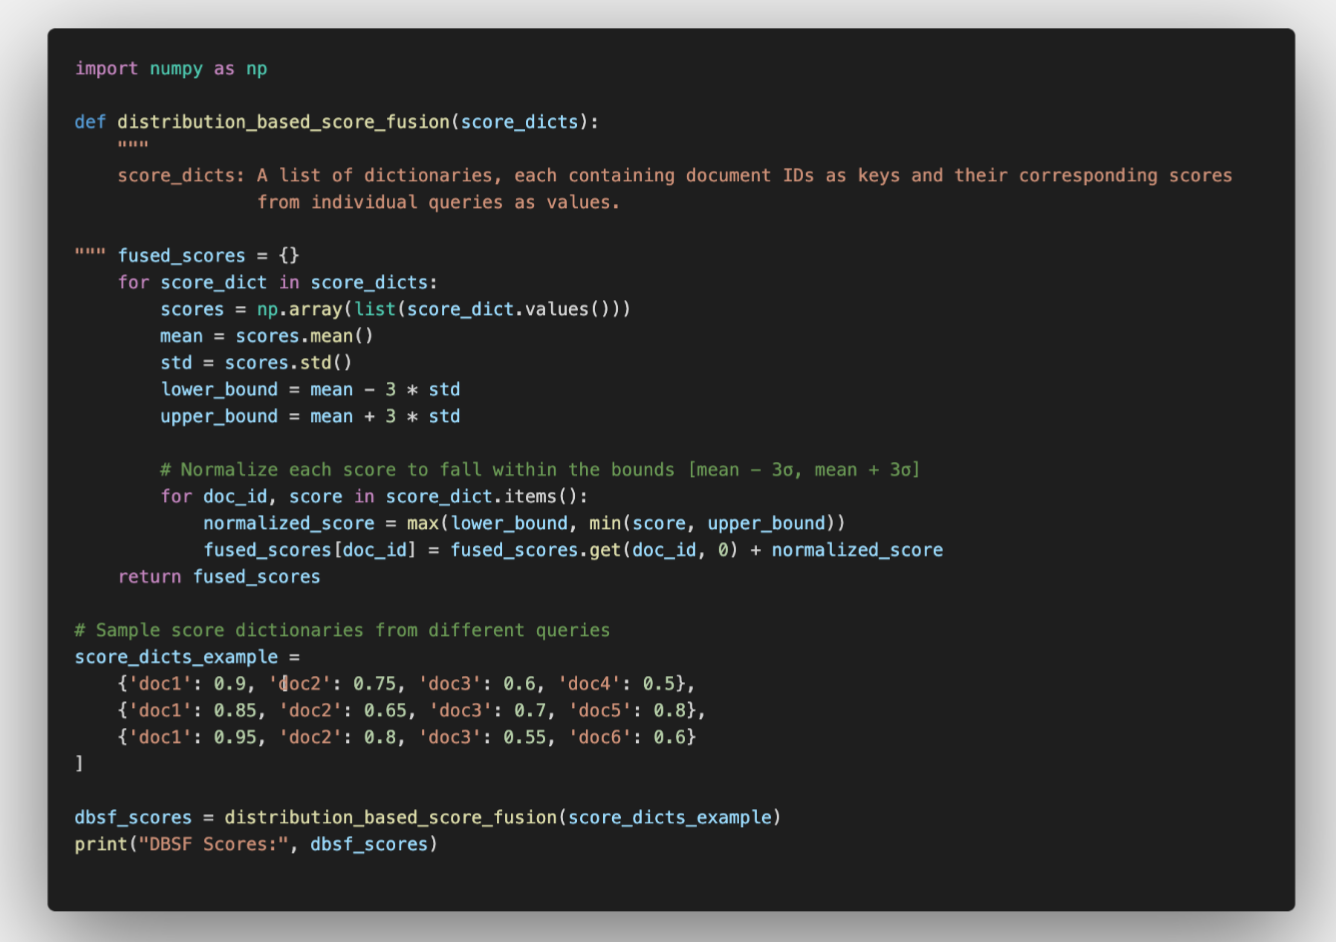The image size is (1336, 942).
Task: Click the dictionary row containing 'doc6': 0.6
Action: point(406,737)
